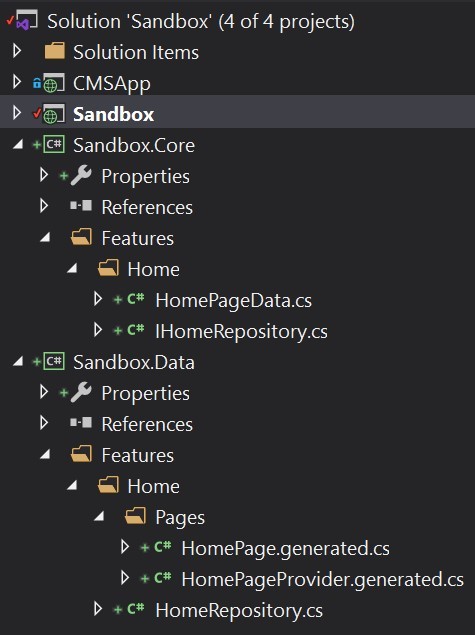Select Home label under Sandbox.Data

153,486
